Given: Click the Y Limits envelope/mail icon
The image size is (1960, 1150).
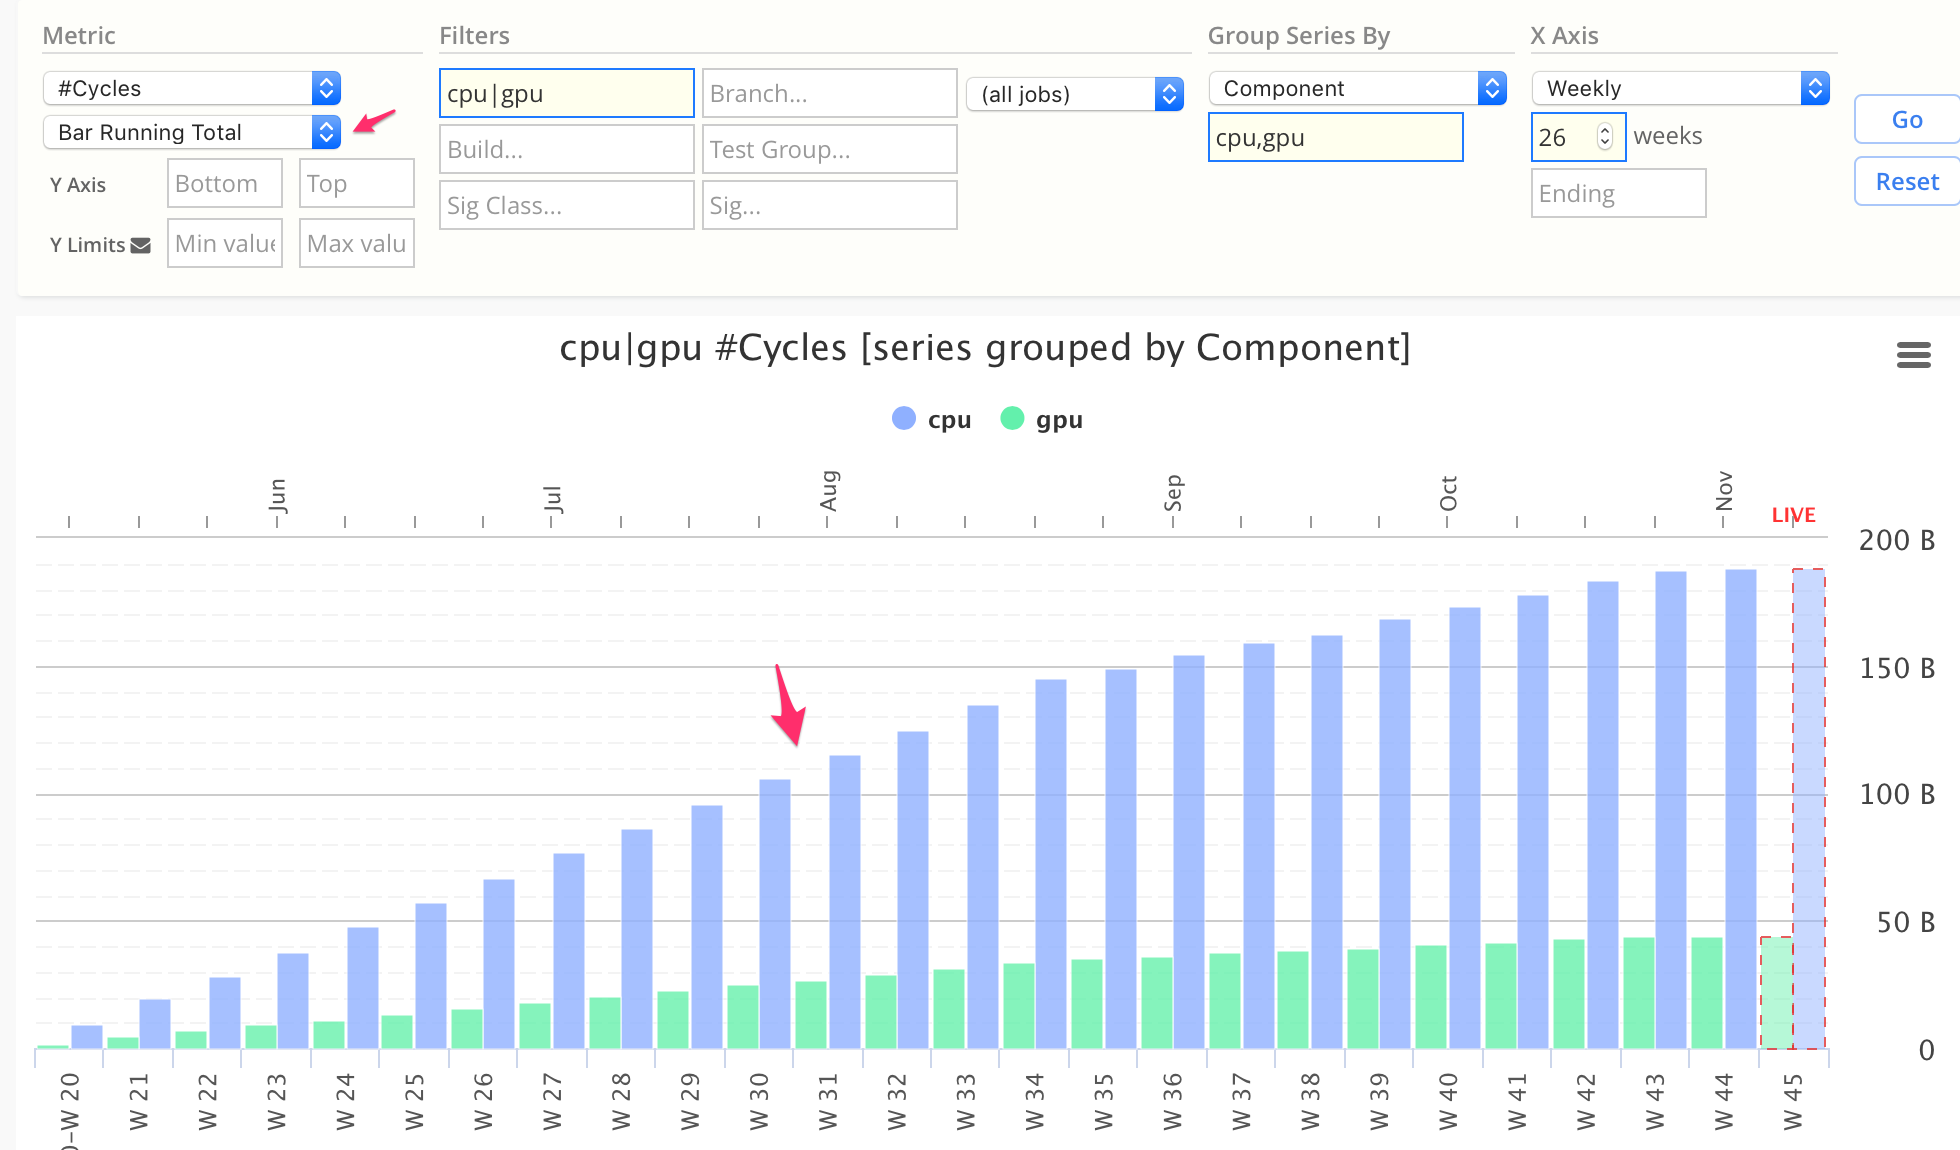Looking at the screenshot, I should click(x=141, y=244).
